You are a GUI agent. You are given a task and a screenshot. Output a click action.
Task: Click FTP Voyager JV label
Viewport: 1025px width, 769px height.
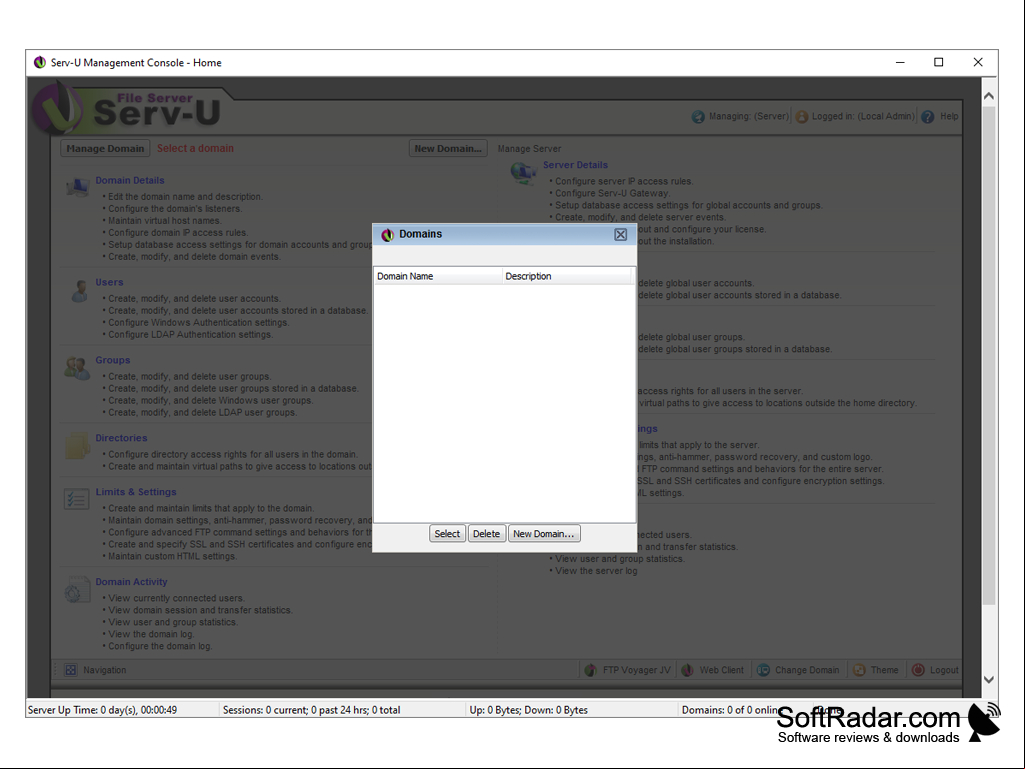637,670
